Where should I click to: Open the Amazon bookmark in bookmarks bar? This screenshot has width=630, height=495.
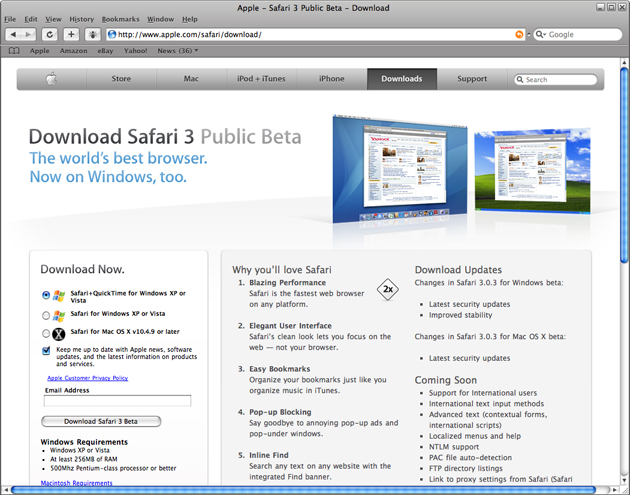tap(74, 51)
